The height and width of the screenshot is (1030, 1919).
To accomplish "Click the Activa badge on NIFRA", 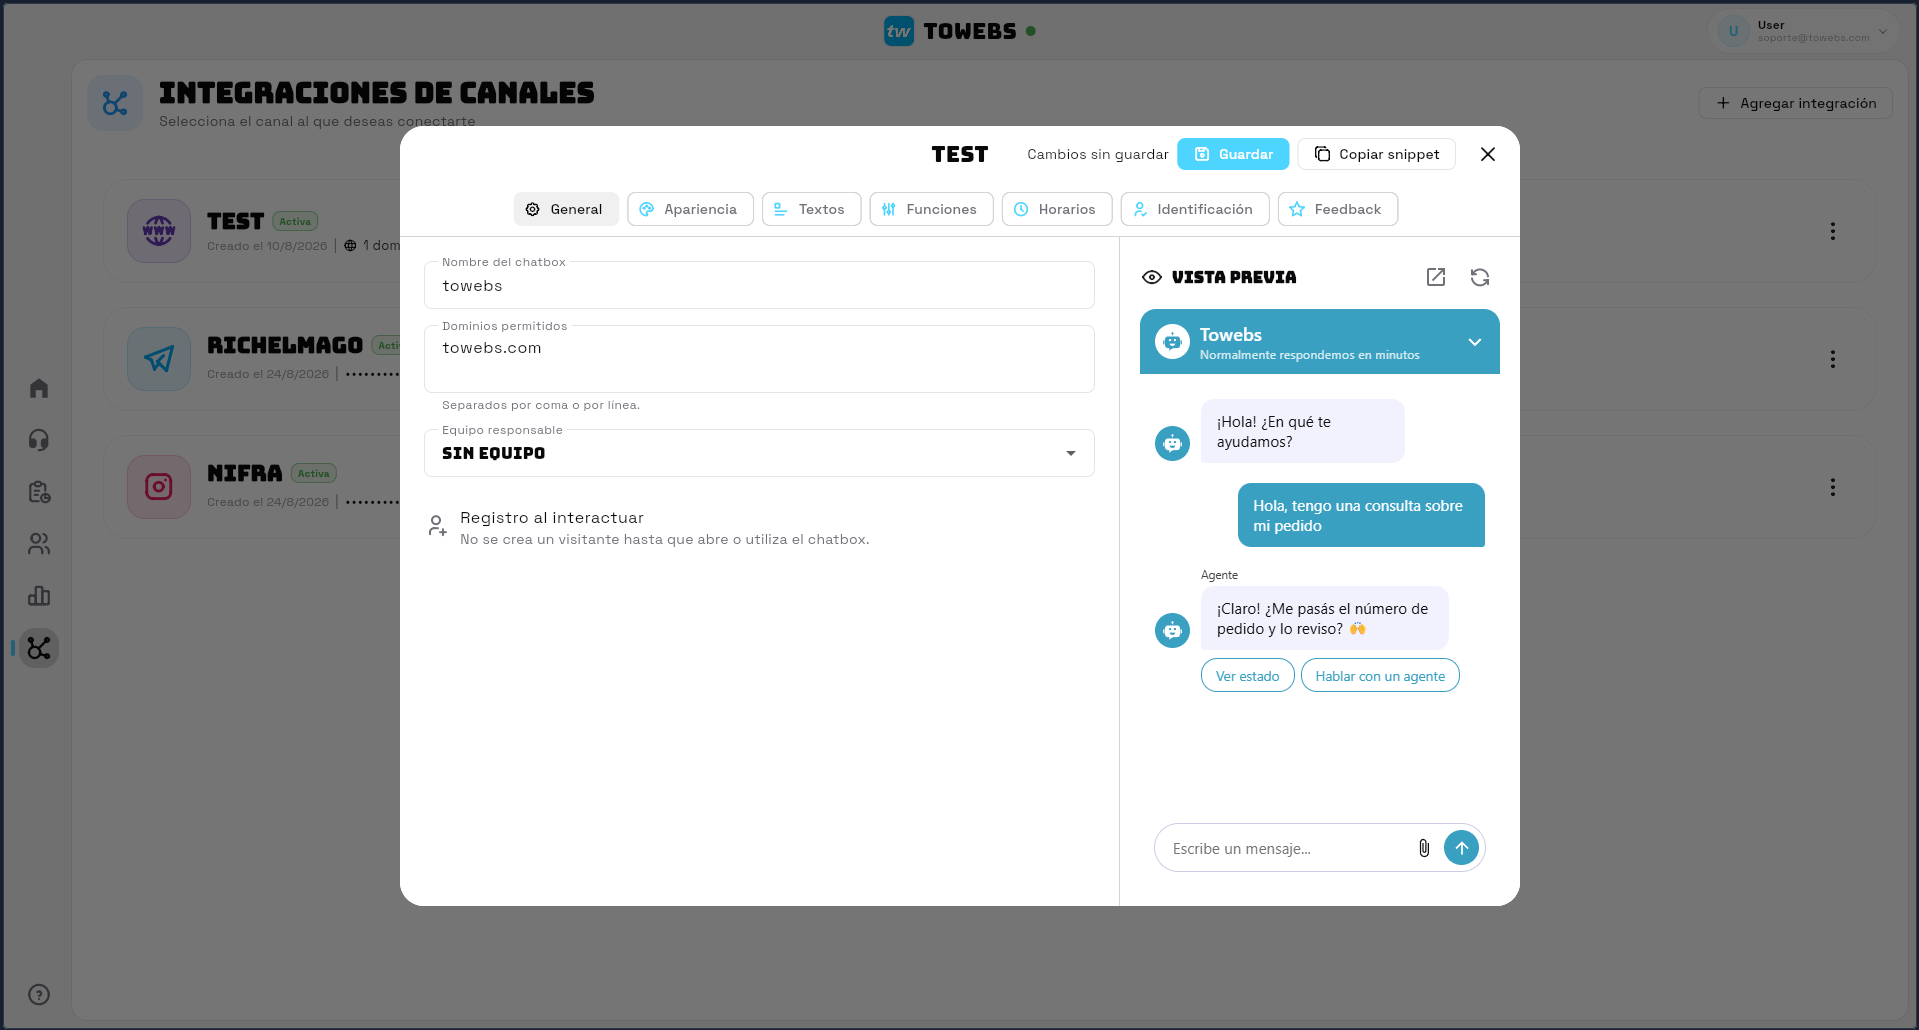I will (x=314, y=474).
